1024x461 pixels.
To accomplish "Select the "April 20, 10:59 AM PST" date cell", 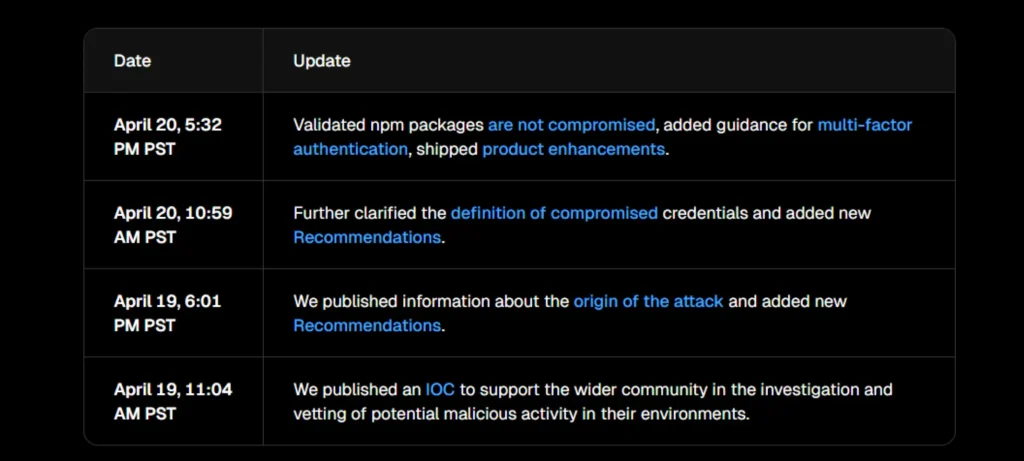I will (170, 225).
